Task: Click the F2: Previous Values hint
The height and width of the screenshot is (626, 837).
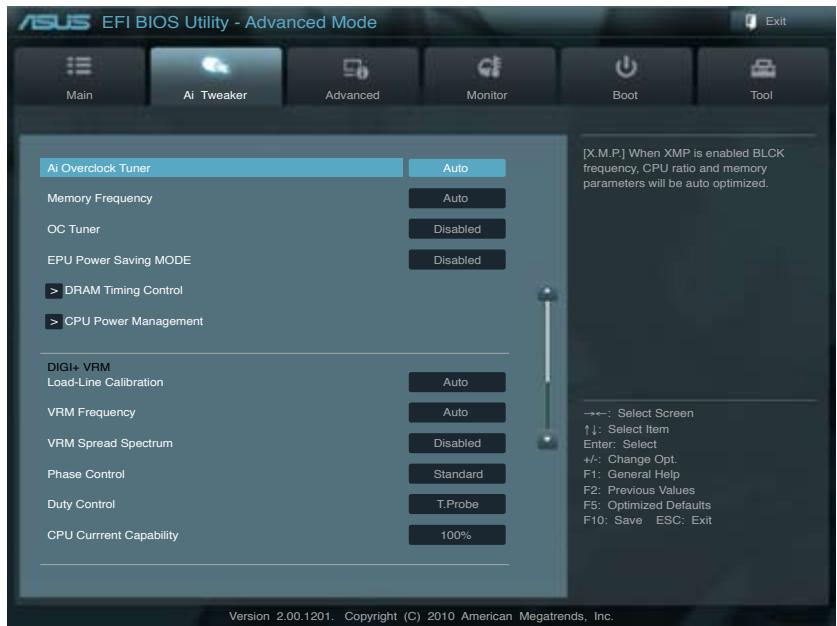Action: tap(639, 490)
